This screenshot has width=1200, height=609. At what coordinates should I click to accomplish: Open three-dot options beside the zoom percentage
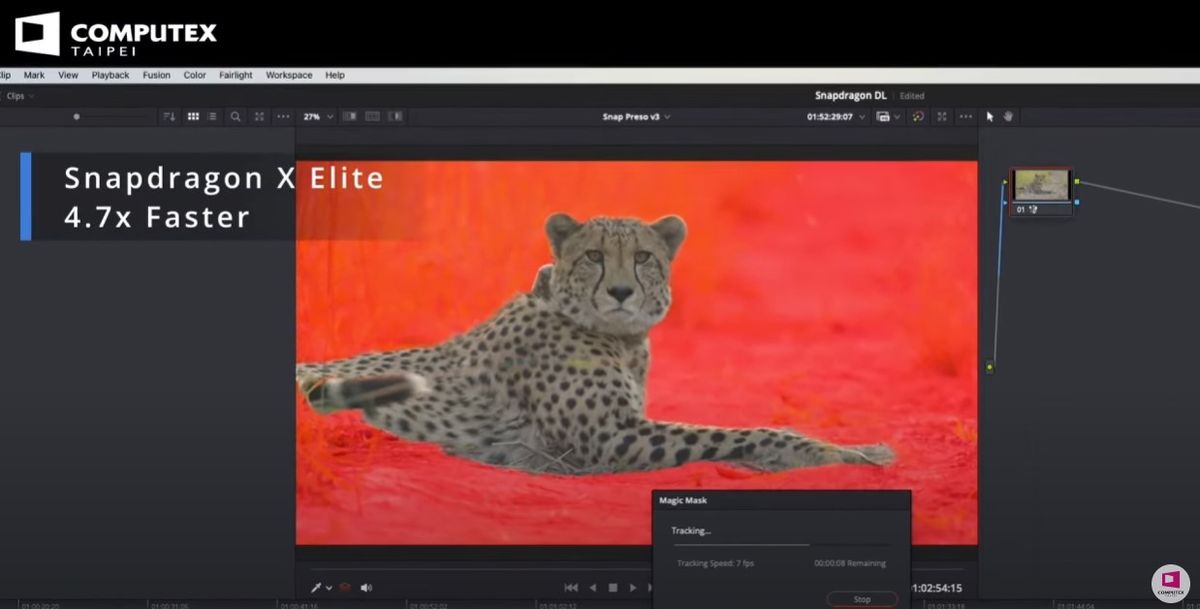coord(283,117)
